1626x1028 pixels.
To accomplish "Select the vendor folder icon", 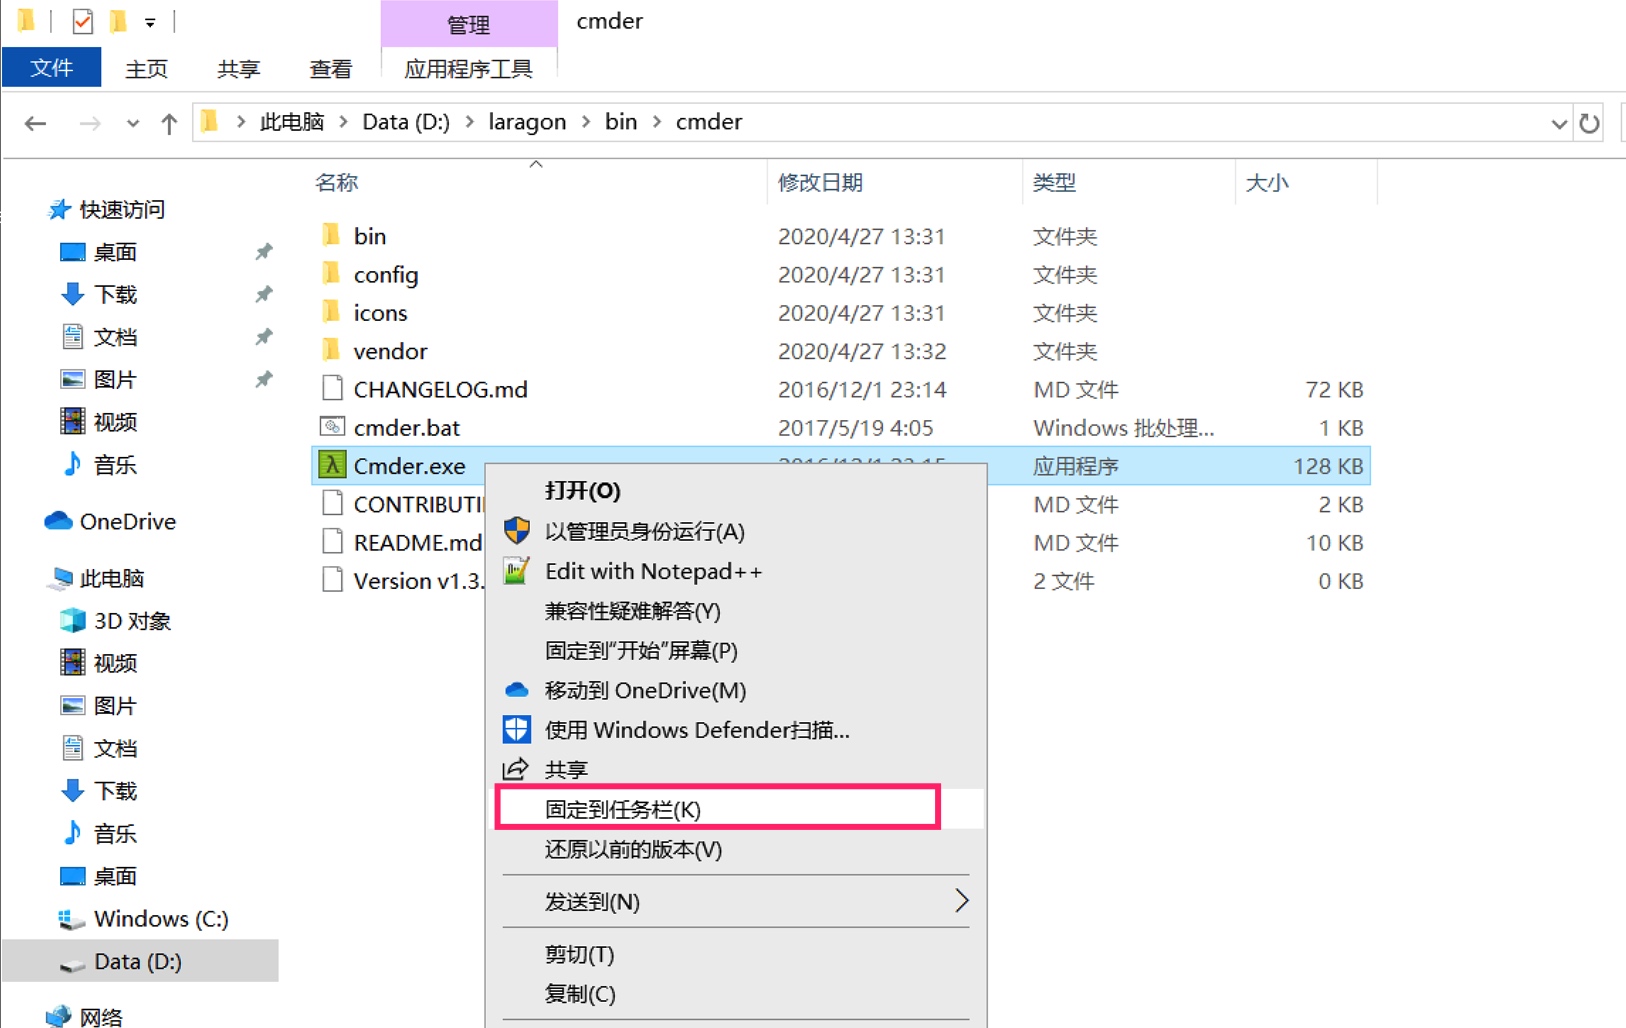I will pos(332,350).
